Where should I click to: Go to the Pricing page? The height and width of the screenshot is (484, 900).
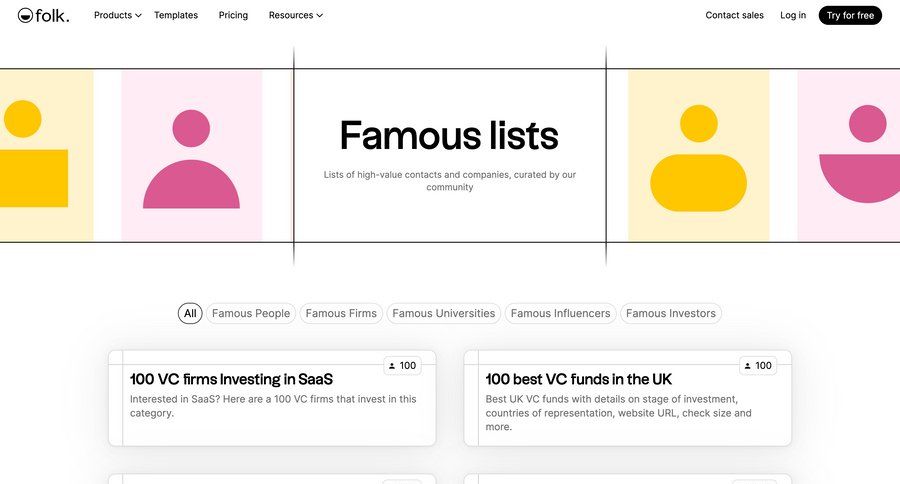(233, 15)
